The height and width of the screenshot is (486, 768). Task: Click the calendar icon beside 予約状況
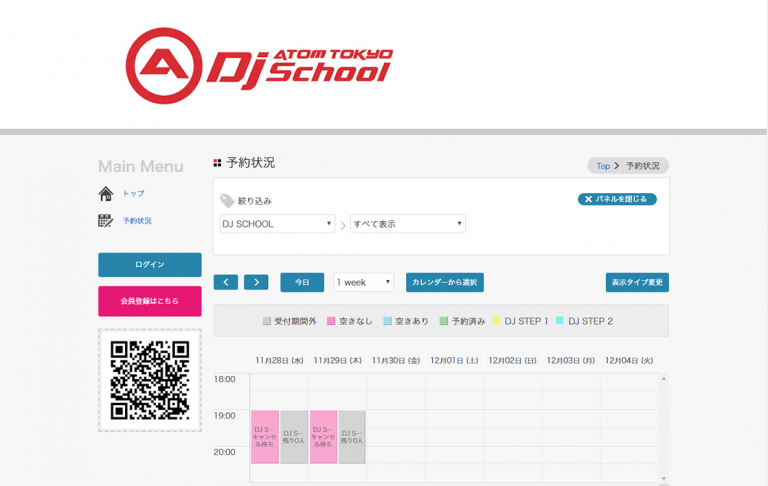(x=105, y=221)
